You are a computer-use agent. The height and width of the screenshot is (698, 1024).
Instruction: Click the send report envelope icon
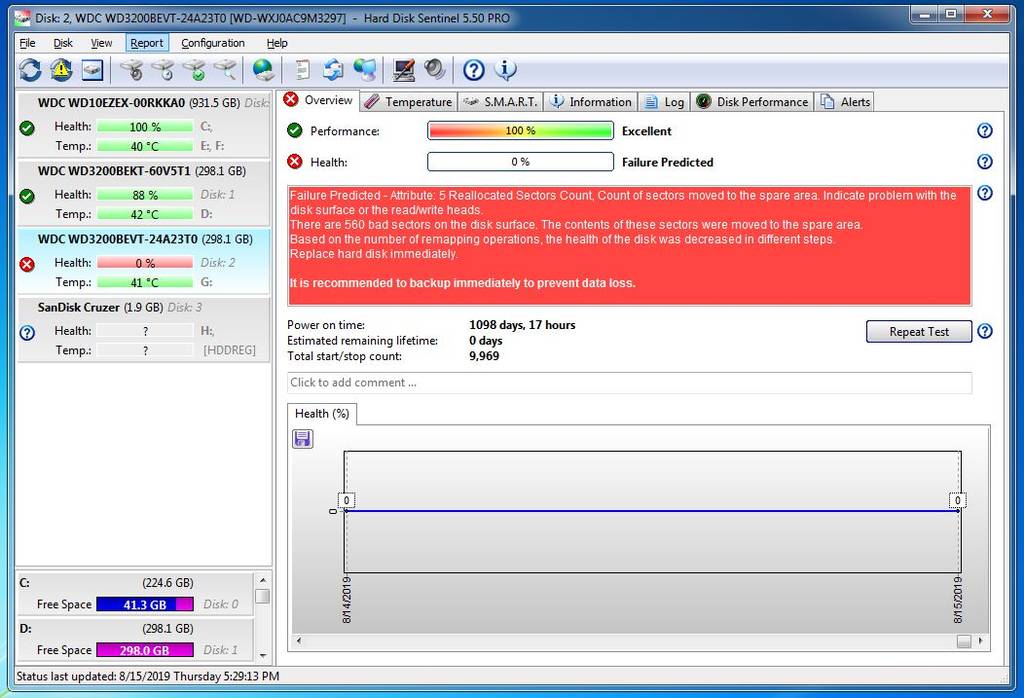(x=333, y=69)
